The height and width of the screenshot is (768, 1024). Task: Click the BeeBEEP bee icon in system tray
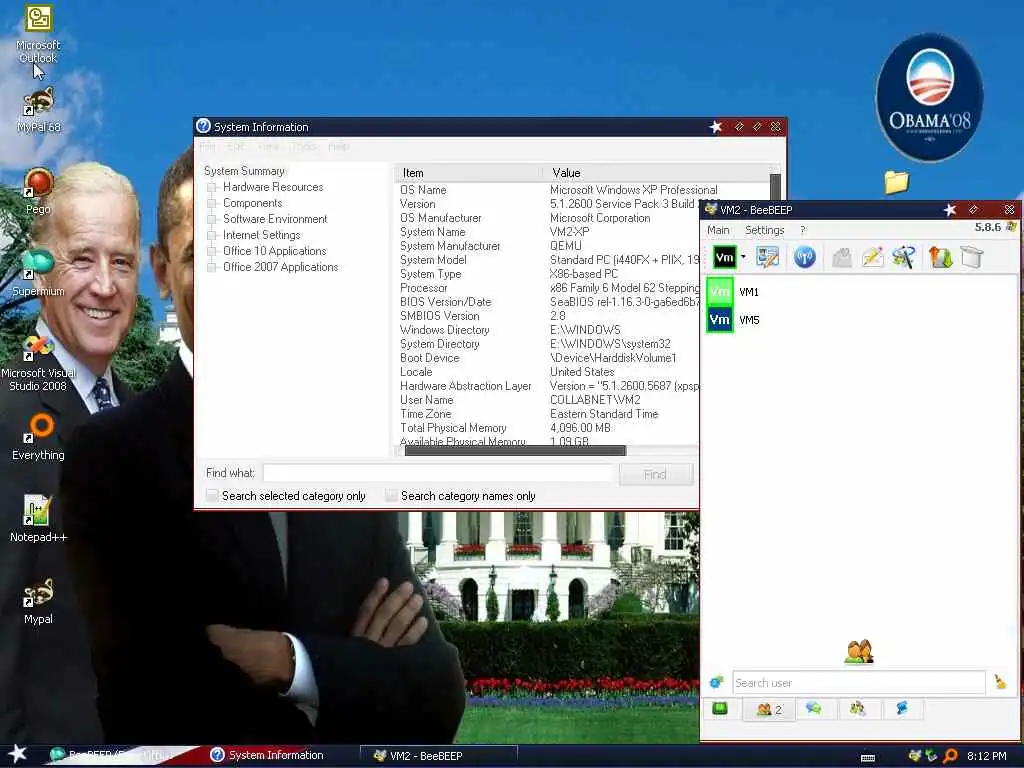point(915,756)
